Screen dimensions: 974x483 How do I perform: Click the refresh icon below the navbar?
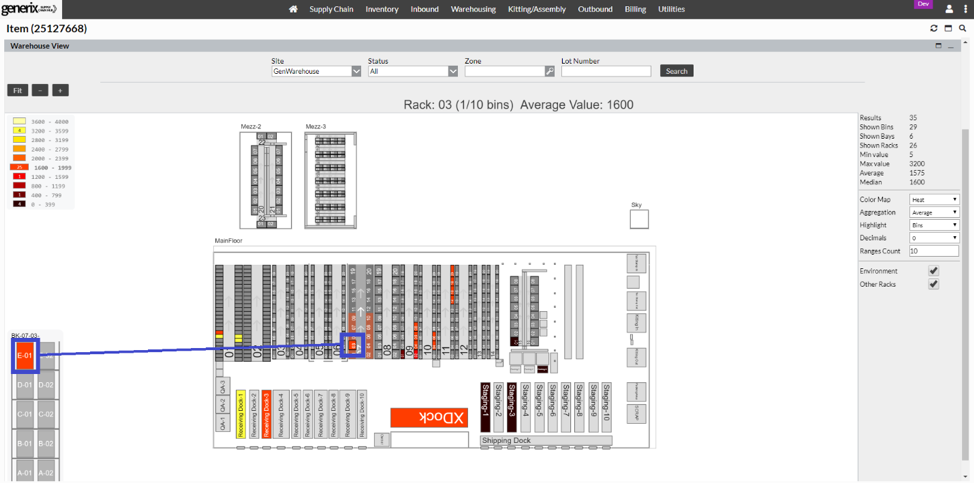[934, 28]
